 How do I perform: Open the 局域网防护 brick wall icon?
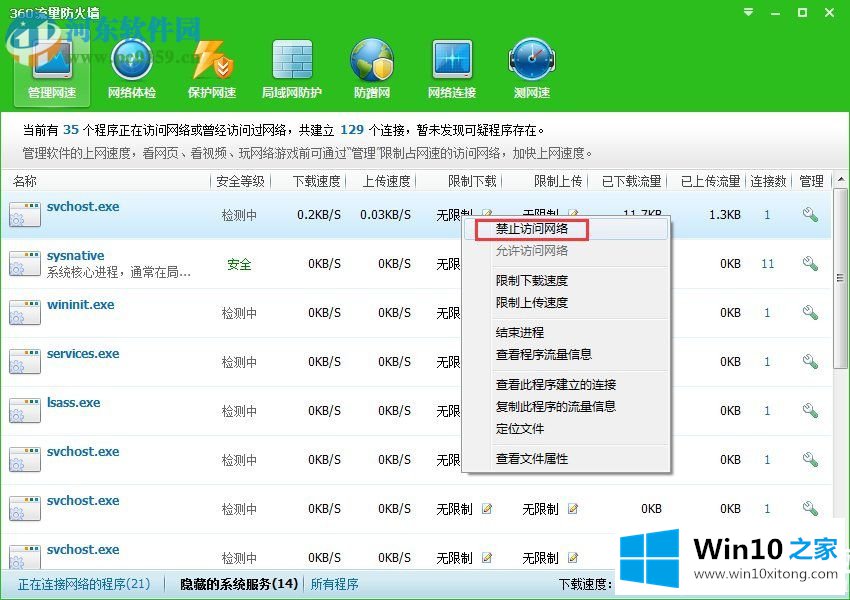tap(292, 69)
